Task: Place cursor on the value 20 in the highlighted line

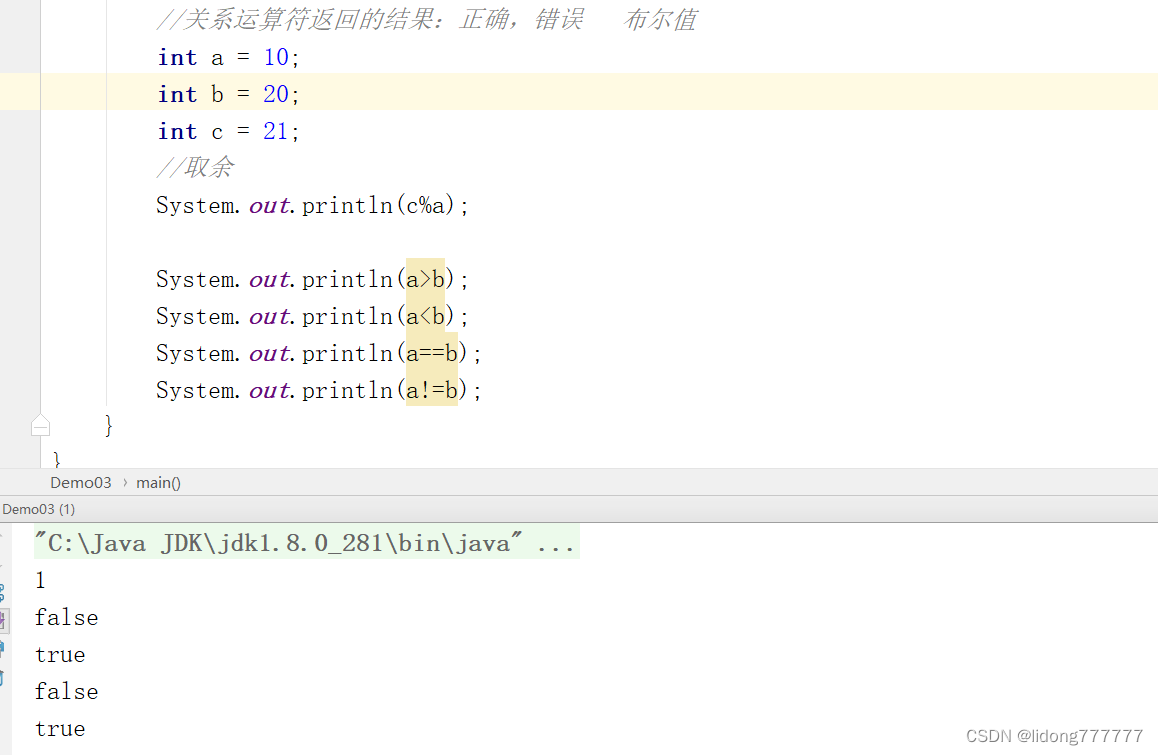Action: (276, 94)
